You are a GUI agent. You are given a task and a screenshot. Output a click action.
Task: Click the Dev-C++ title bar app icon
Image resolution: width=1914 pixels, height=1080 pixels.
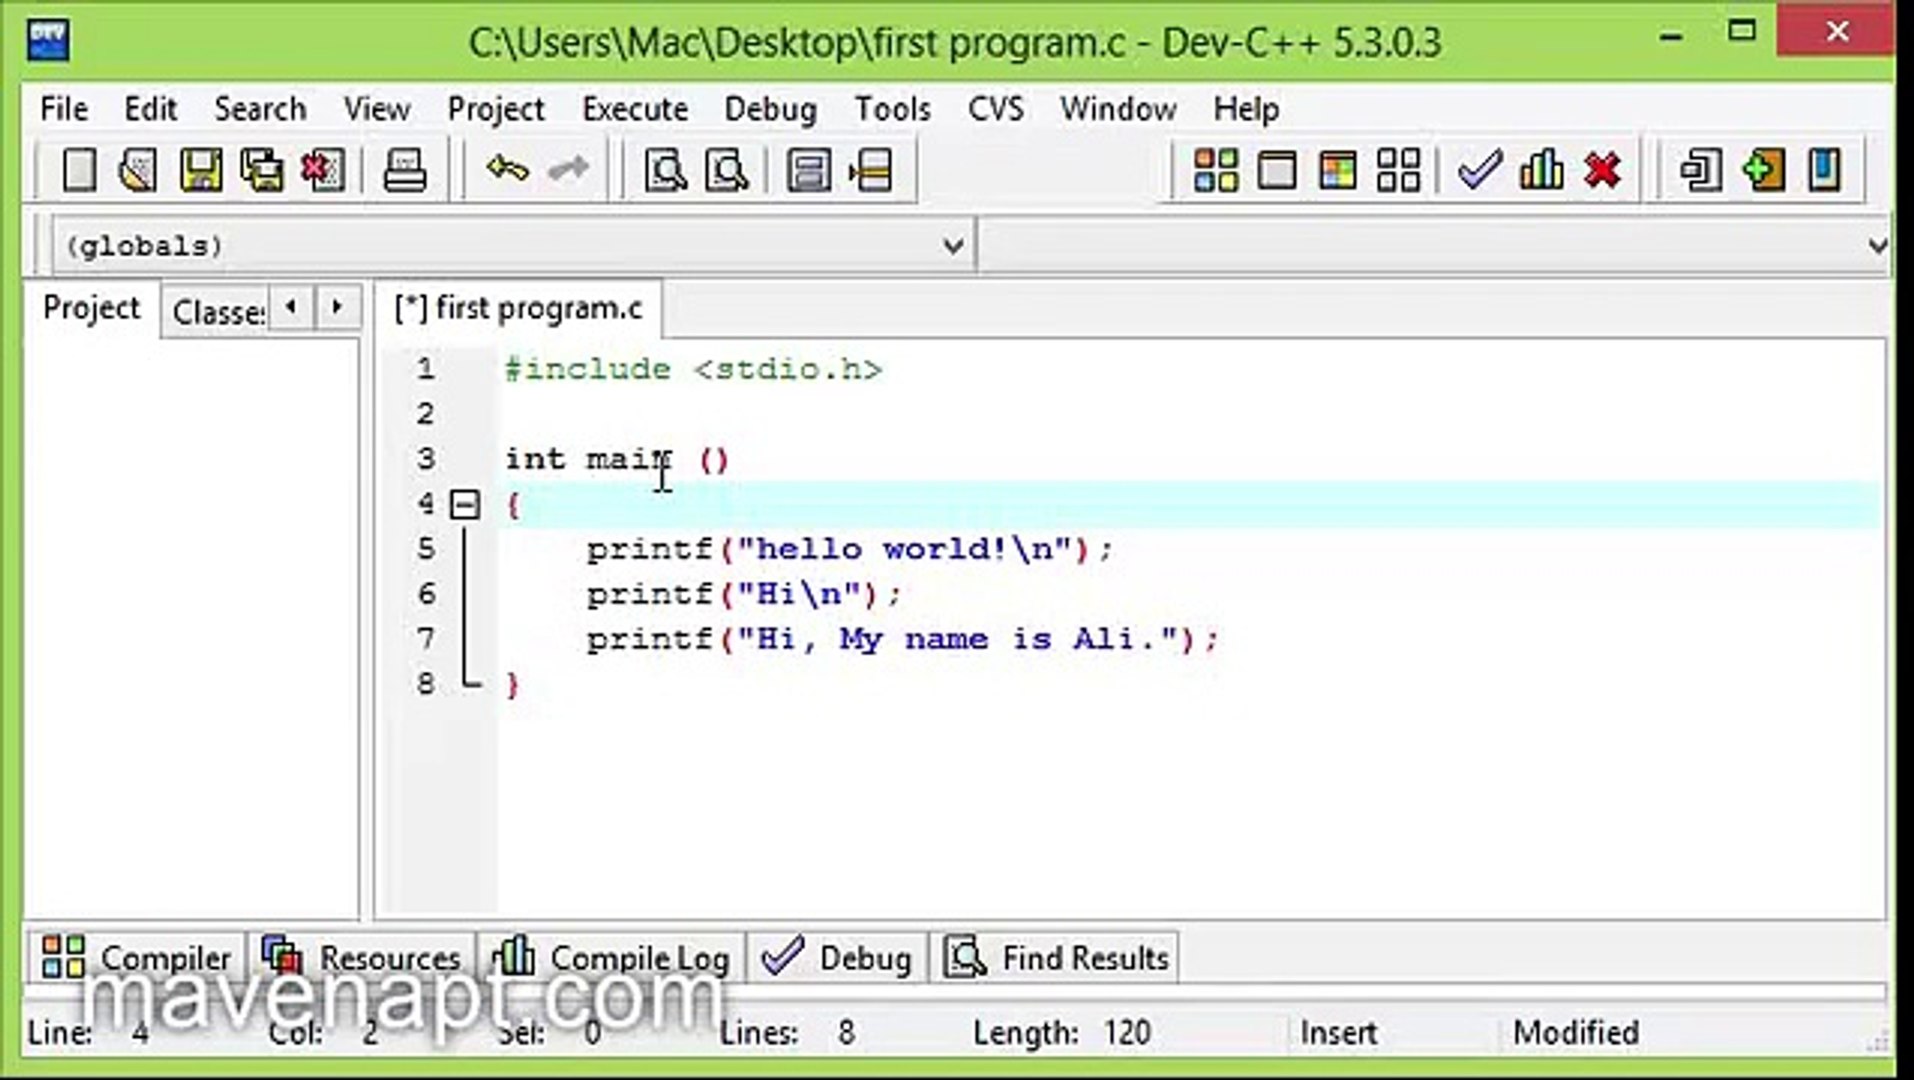click(x=48, y=41)
